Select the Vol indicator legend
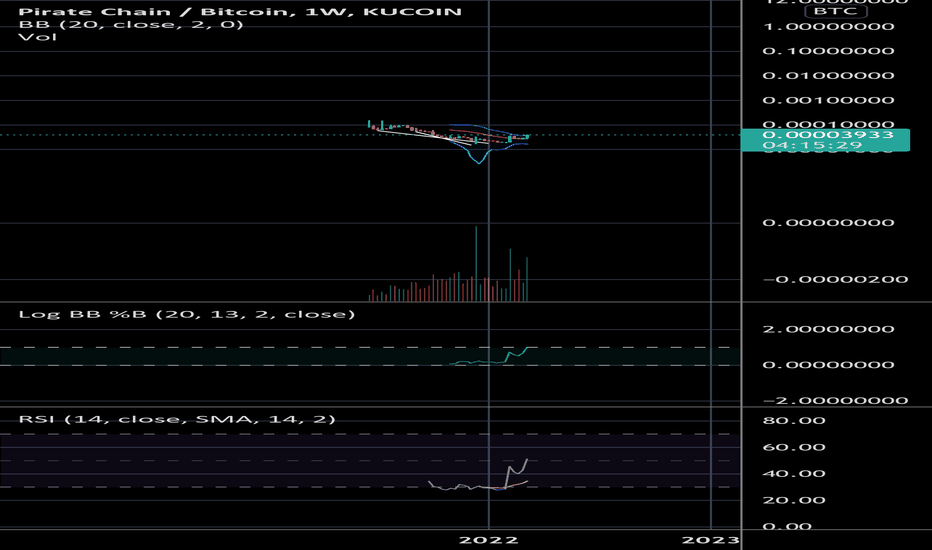The height and width of the screenshot is (550, 932). [x=38, y=37]
